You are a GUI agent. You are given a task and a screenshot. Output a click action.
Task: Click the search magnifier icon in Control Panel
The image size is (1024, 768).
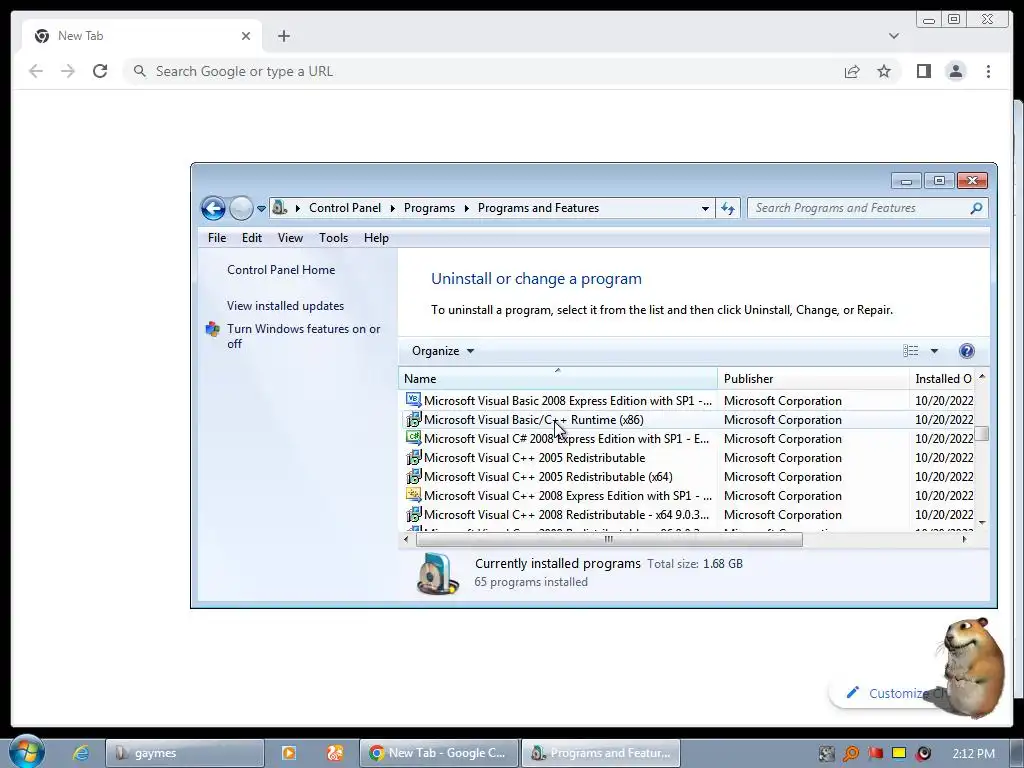click(976, 208)
